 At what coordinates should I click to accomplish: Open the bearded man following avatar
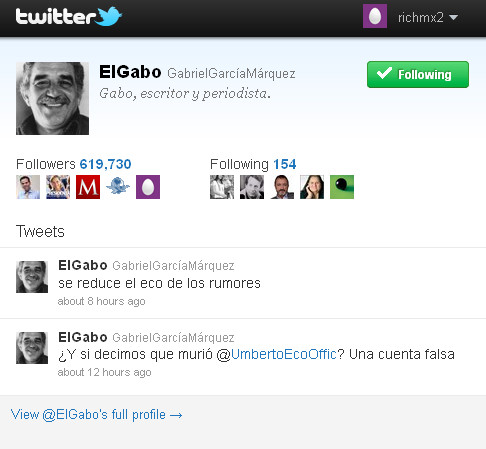(282, 187)
